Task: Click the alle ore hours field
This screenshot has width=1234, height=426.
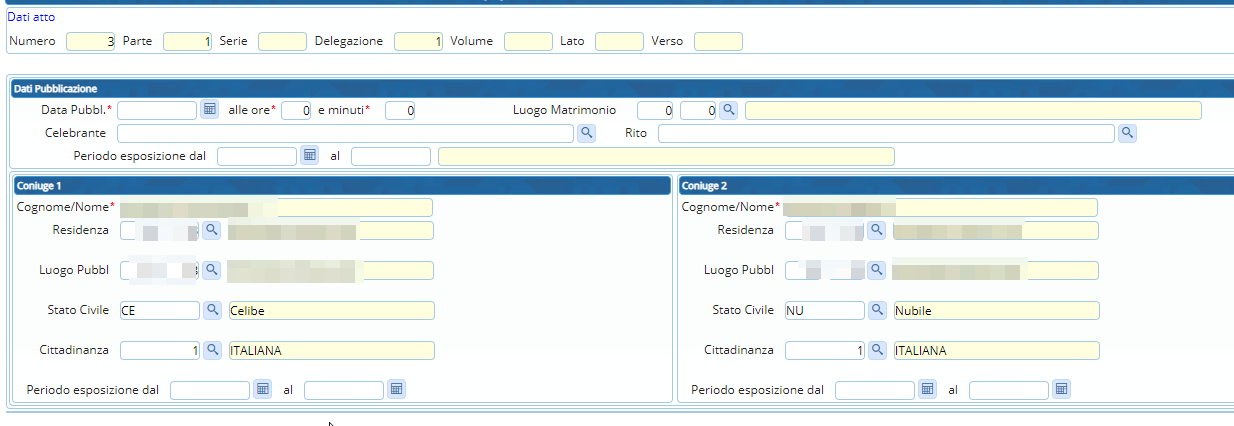Action: point(296,110)
